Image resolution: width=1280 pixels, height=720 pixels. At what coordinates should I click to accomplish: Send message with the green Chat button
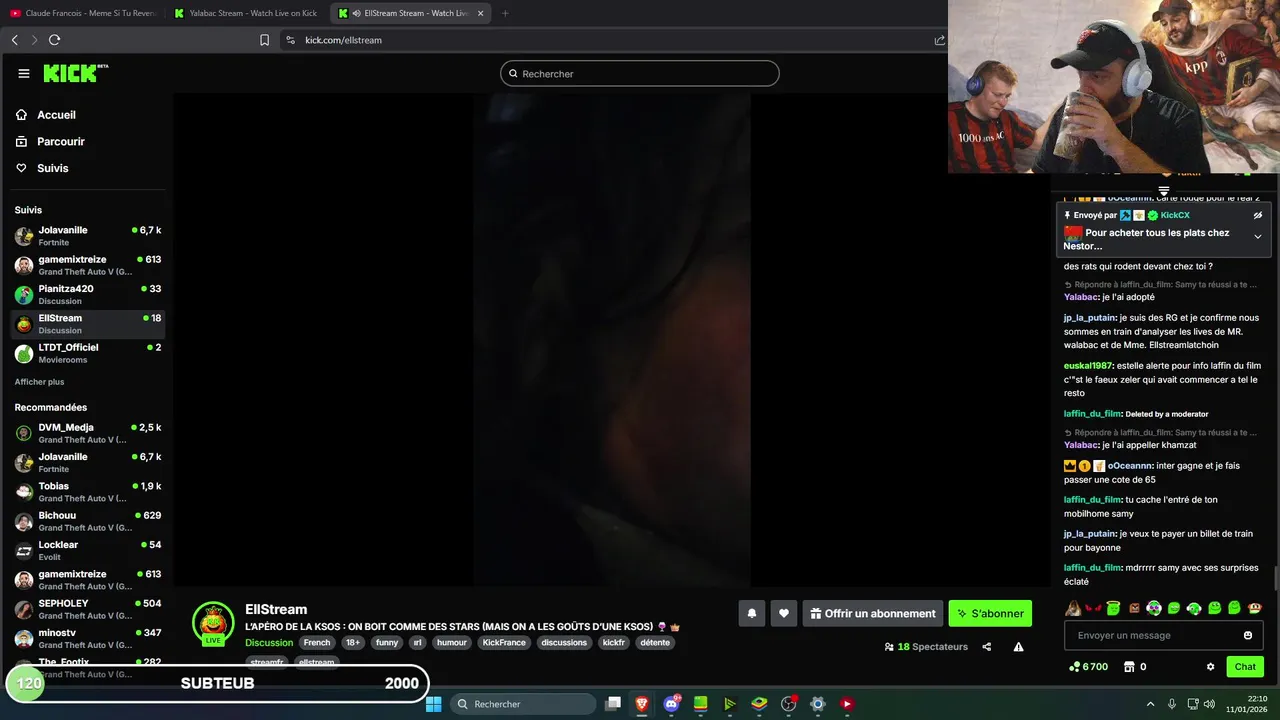click(1245, 667)
